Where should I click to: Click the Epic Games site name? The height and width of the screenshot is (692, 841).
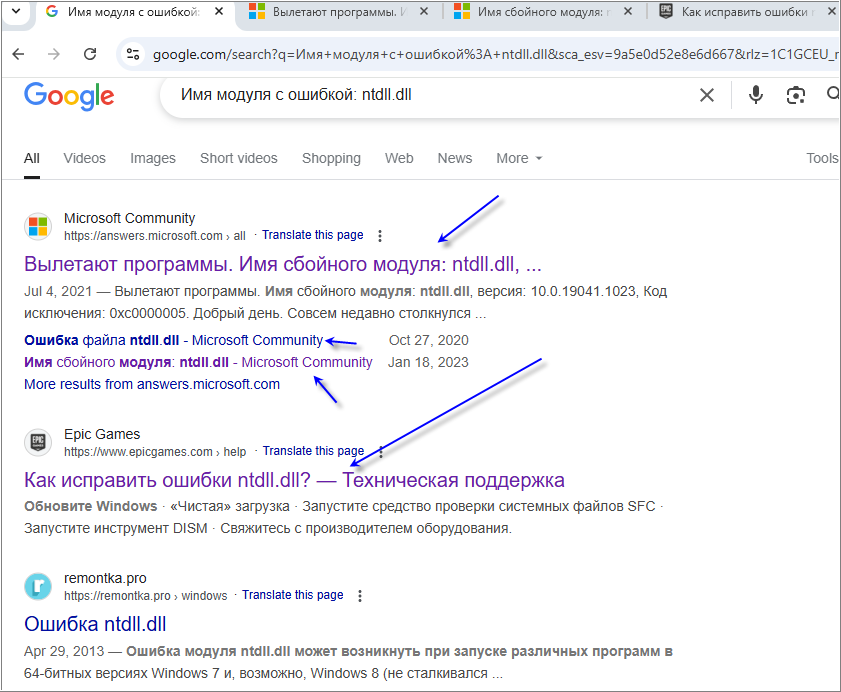click(x=102, y=434)
